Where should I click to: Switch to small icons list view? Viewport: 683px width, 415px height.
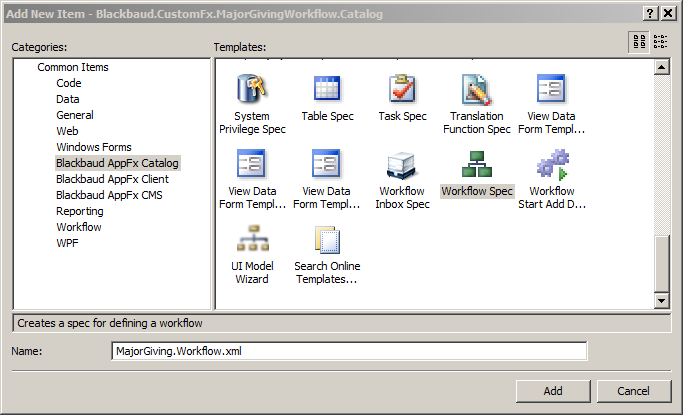[660, 41]
